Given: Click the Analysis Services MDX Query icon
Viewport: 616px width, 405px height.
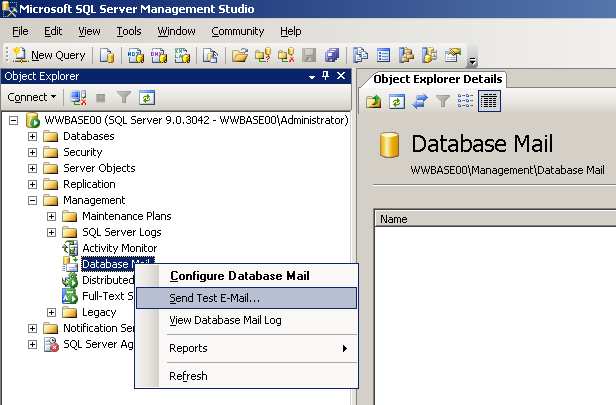Looking at the screenshot, I should click(136, 55).
